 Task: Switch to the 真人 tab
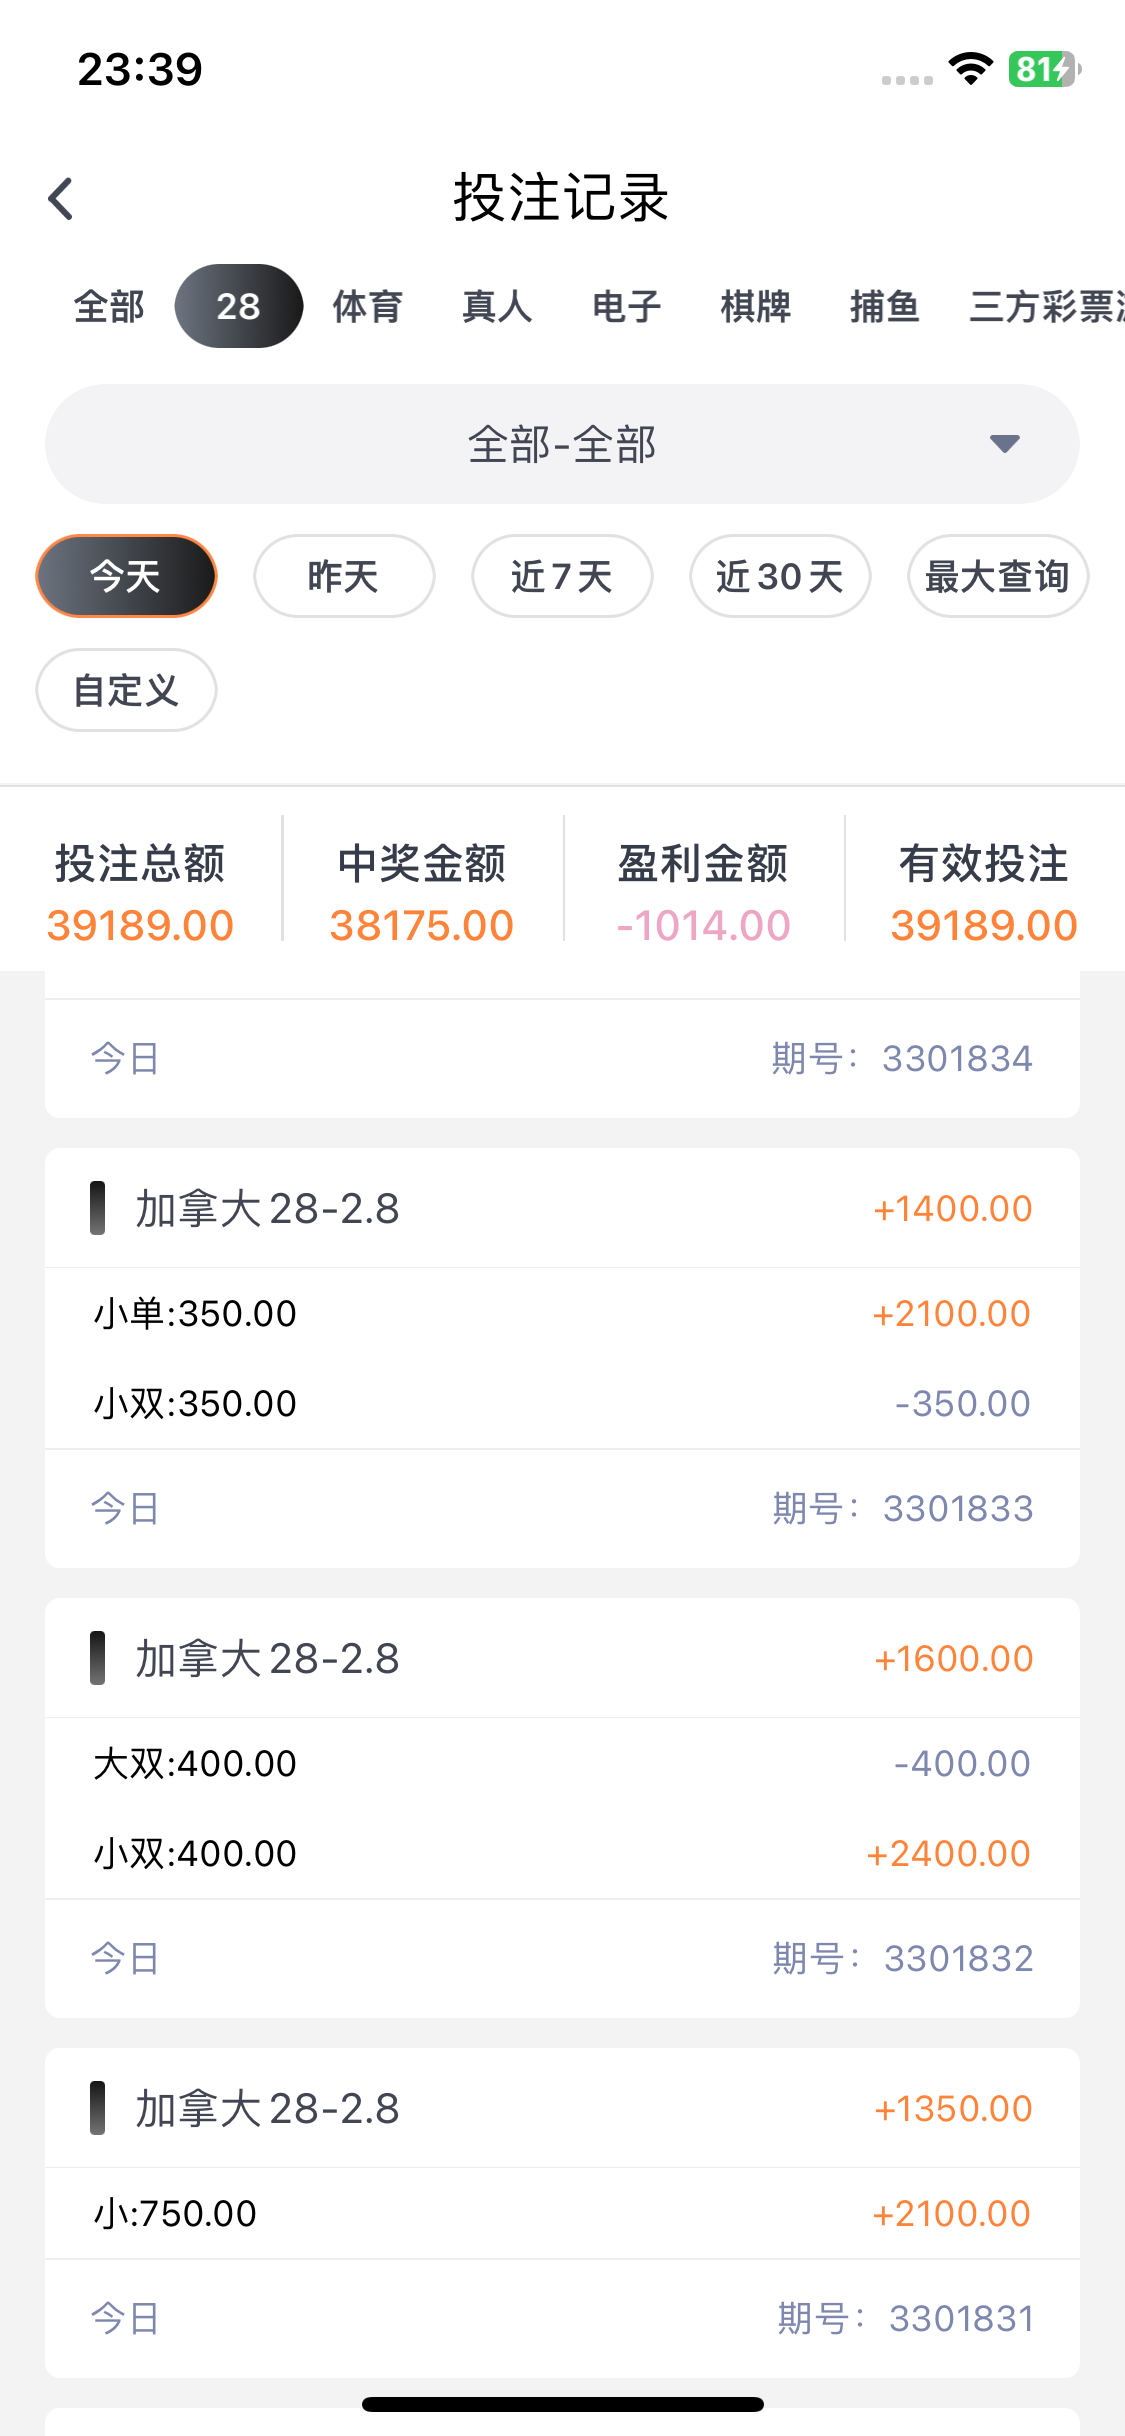(497, 306)
